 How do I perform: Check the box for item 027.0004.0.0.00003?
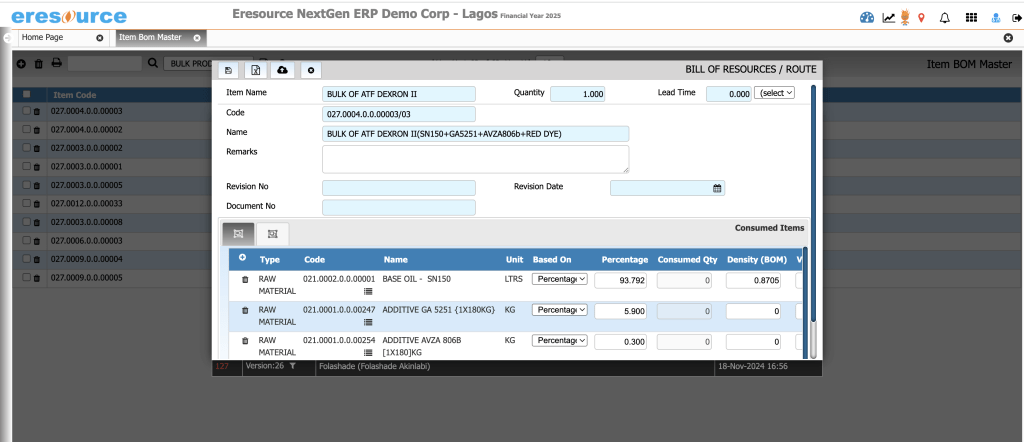(x=27, y=111)
